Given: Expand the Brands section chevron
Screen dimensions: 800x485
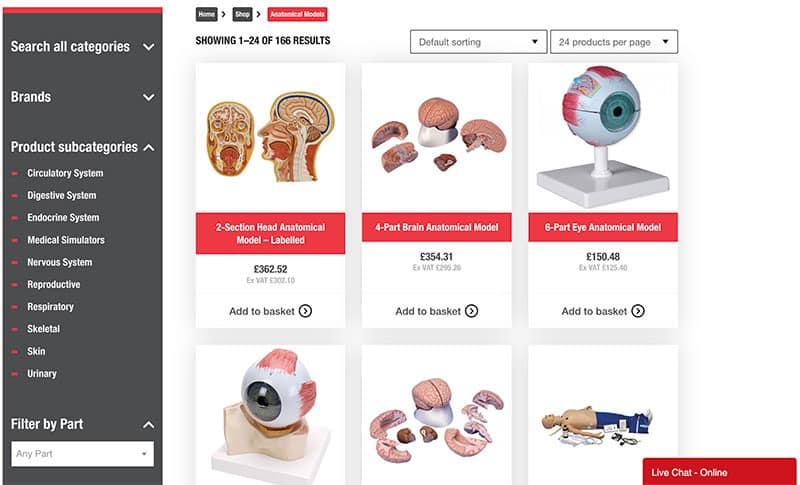Looking at the screenshot, I should [148, 97].
